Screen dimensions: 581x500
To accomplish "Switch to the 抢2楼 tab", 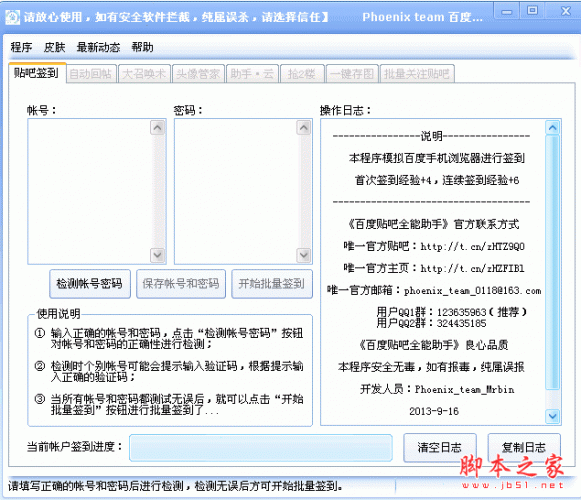I will click(302, 74).
